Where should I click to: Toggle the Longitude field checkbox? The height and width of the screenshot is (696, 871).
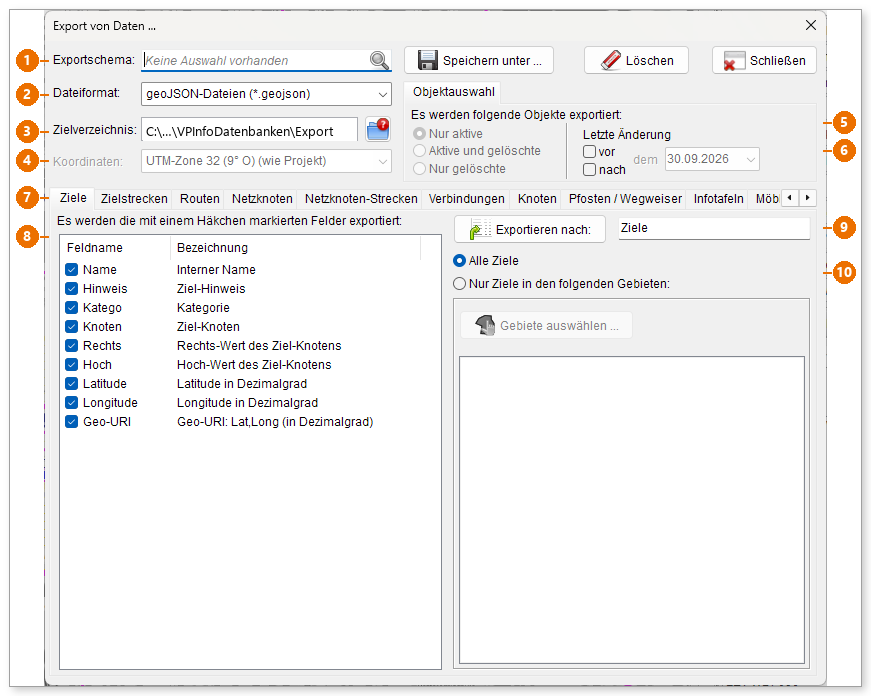tap(71, 402)
